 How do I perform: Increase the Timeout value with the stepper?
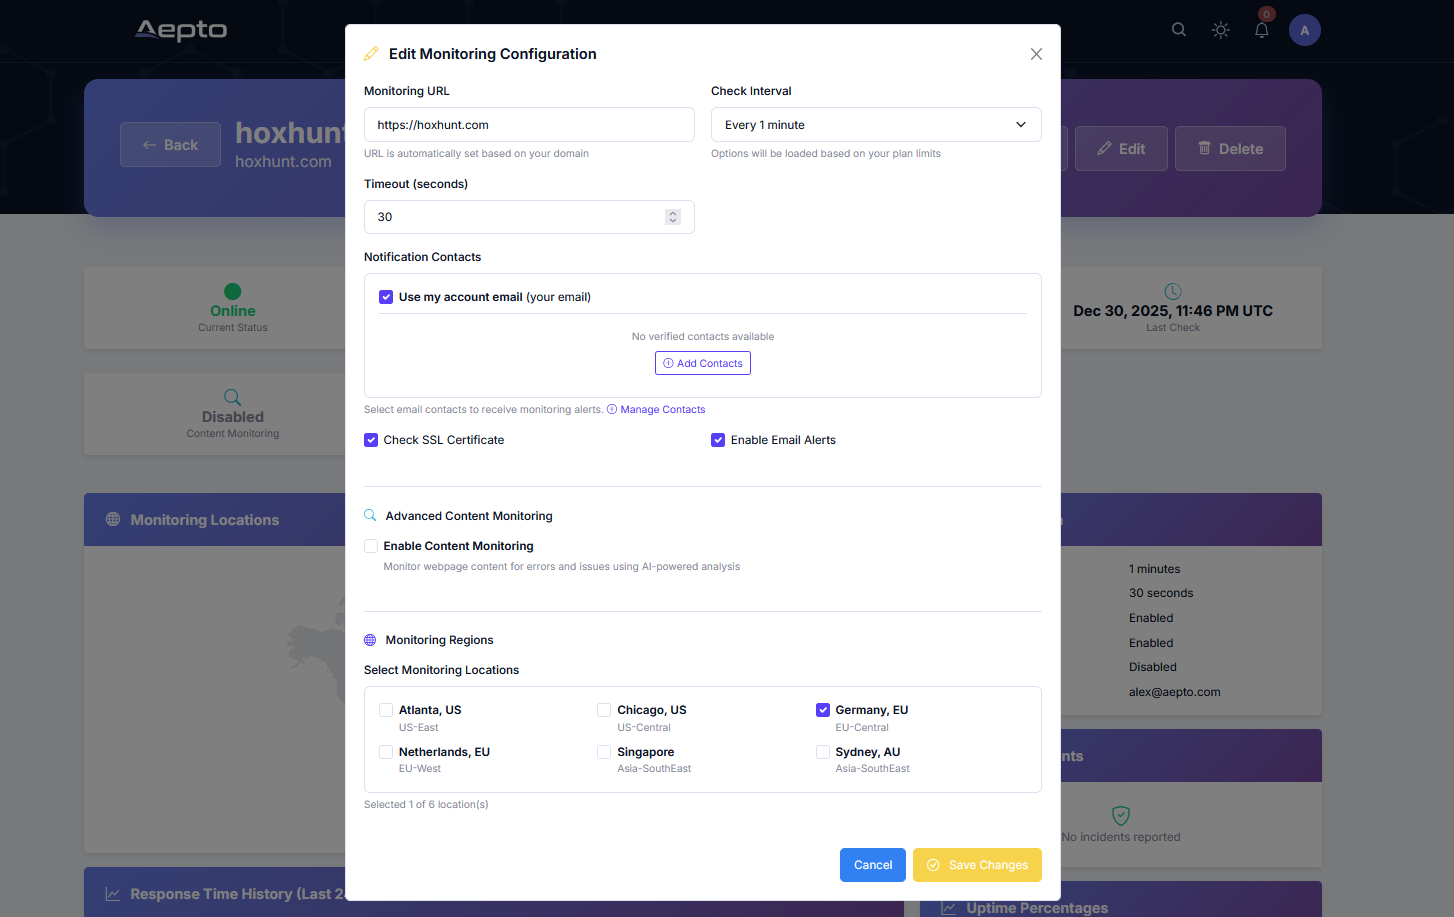tap(672, 212)
